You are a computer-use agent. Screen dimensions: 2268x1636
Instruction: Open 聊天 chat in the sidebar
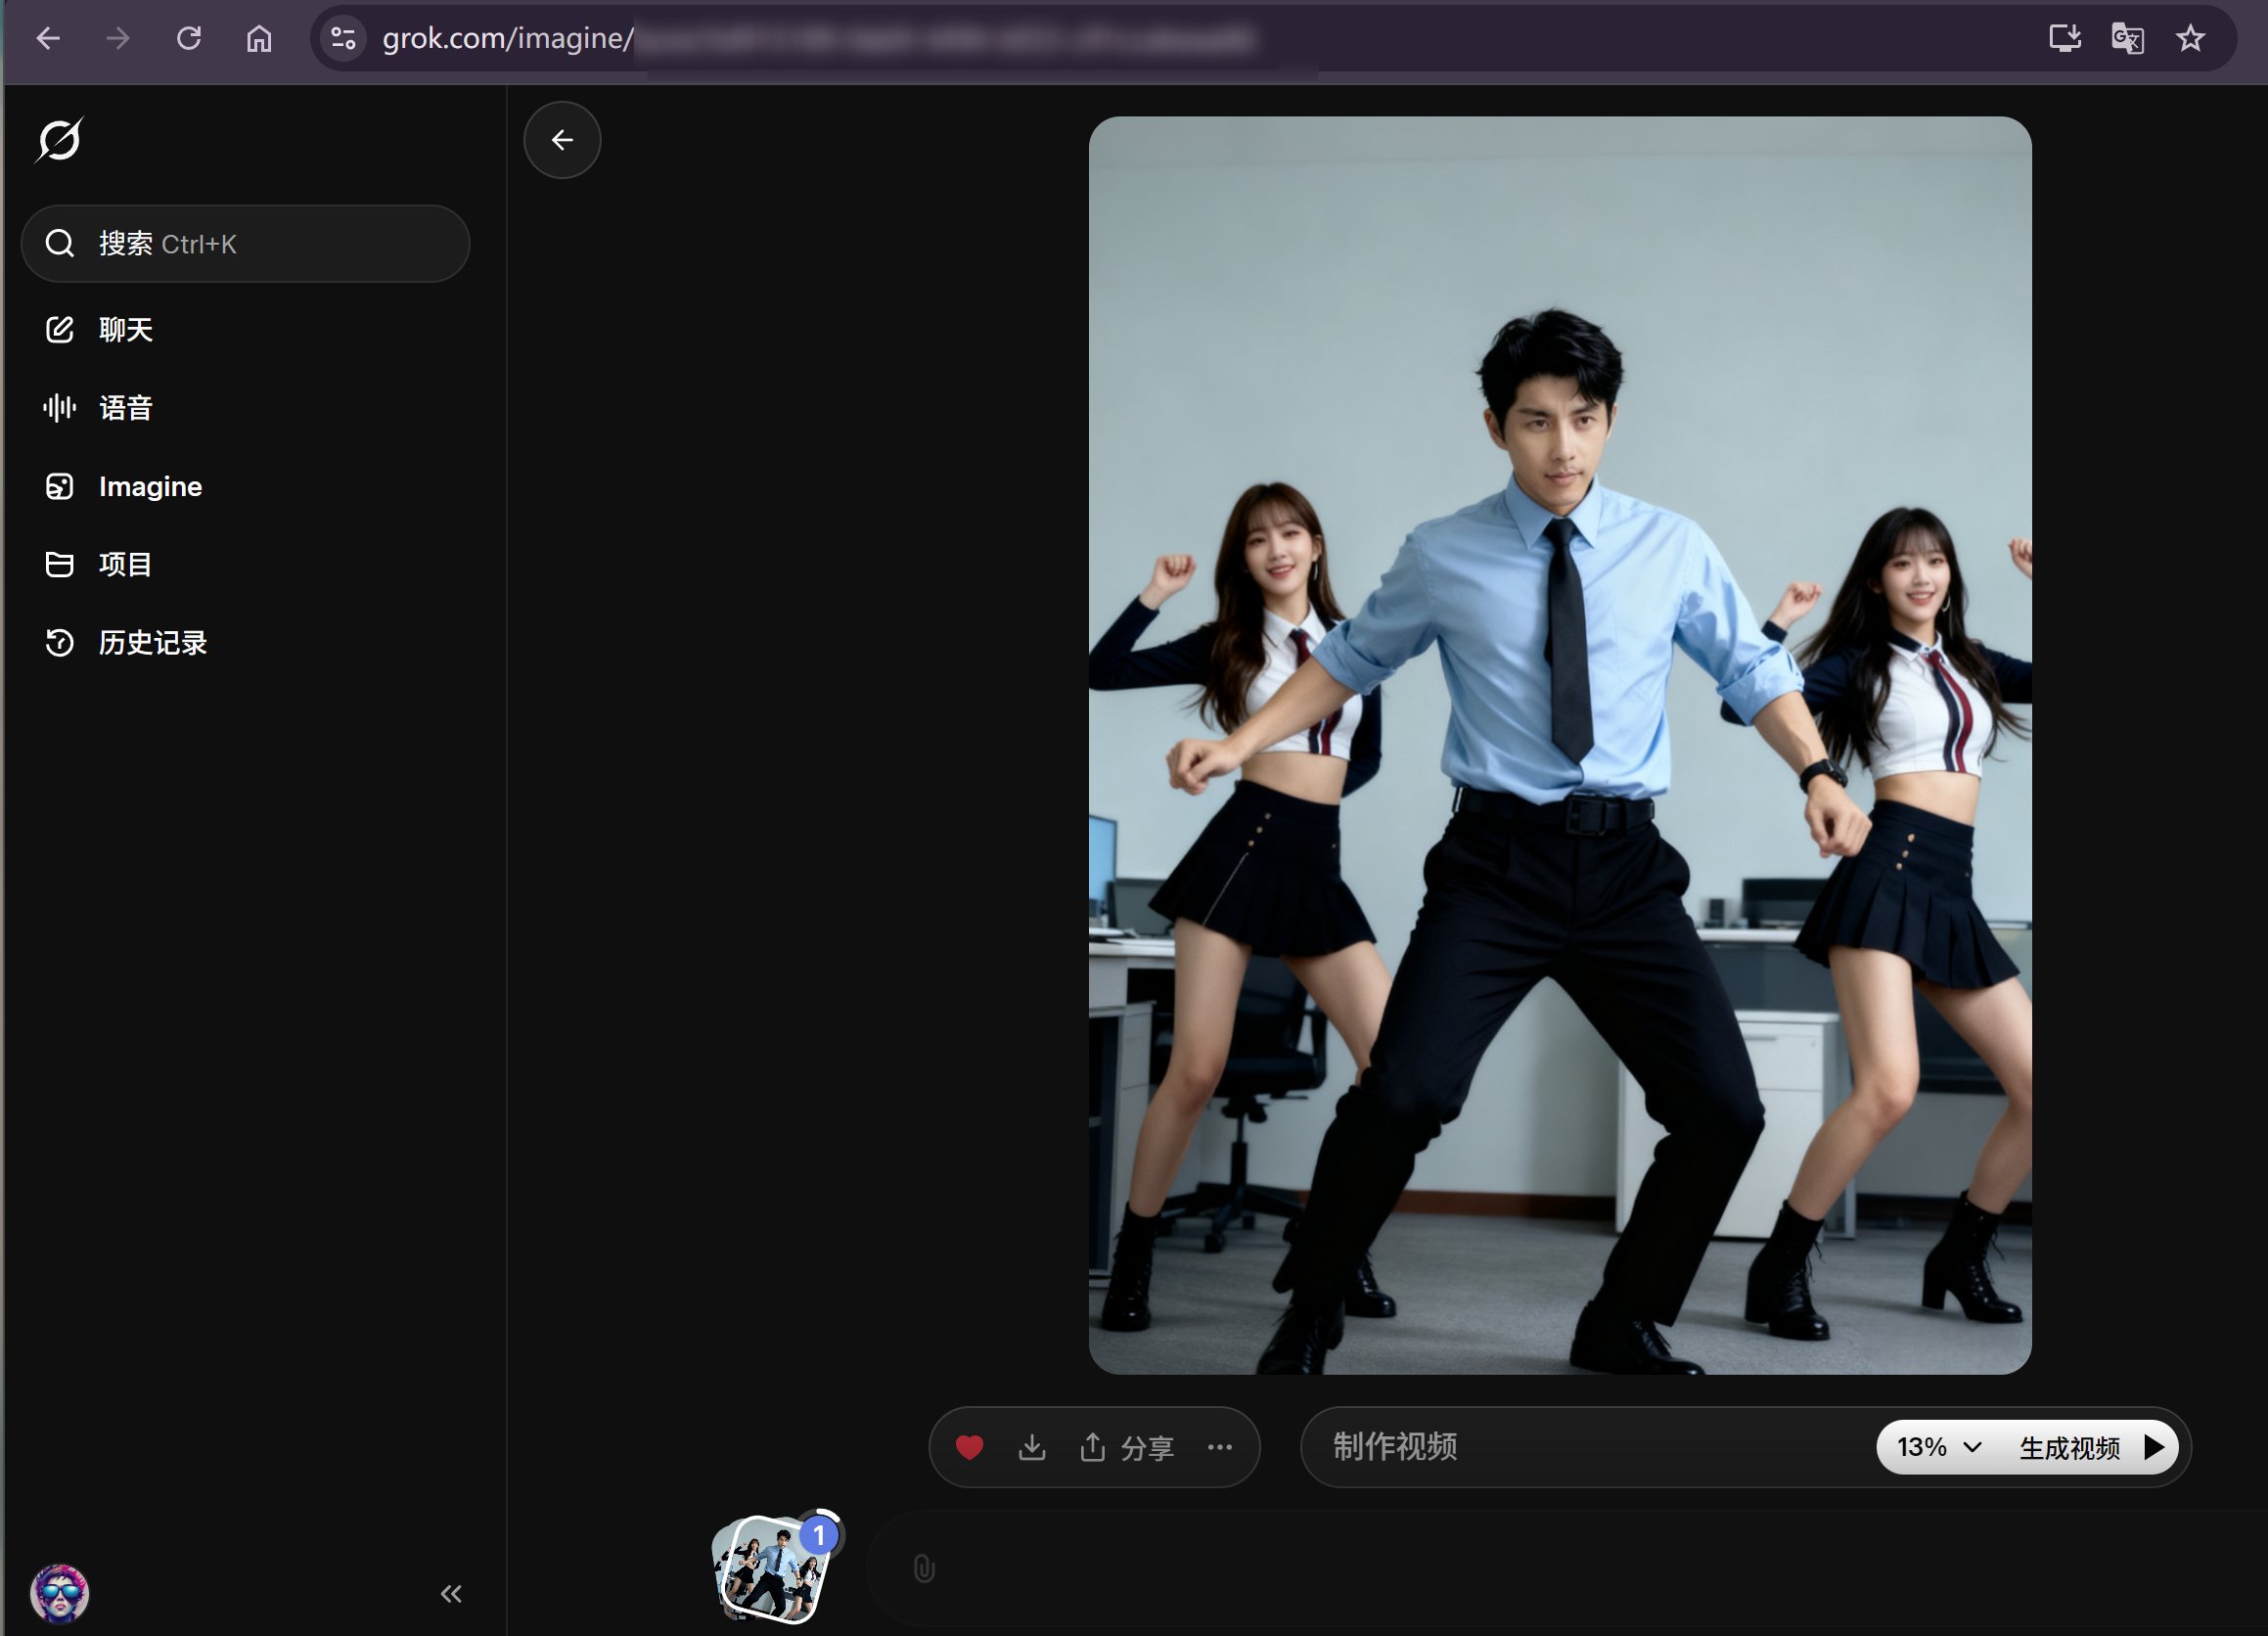point(125,330)
